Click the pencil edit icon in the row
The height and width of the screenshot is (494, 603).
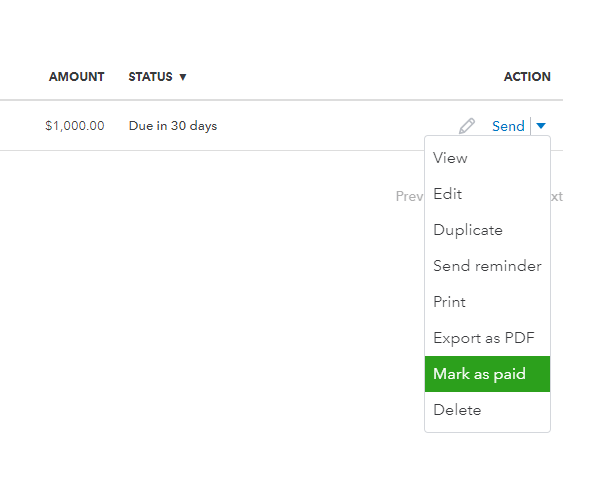(467, 126)
